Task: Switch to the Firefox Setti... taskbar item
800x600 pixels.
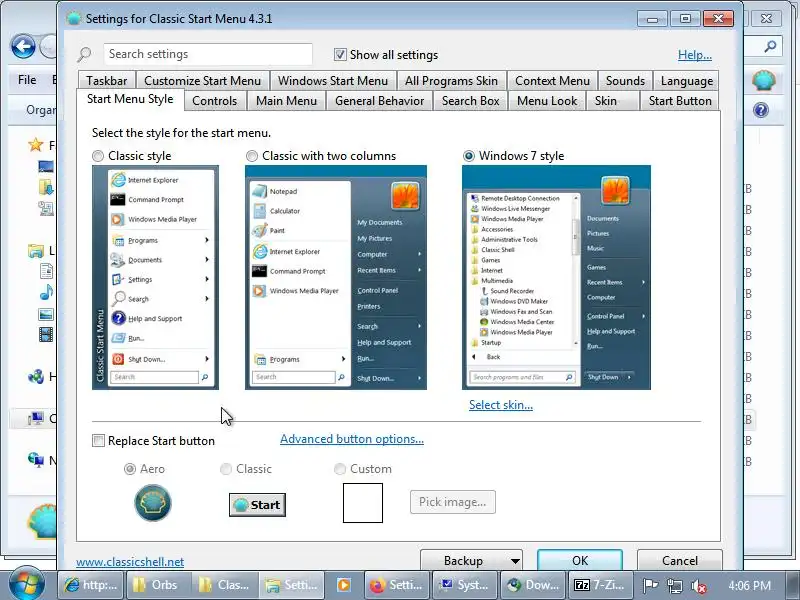Action: point(397,585)
